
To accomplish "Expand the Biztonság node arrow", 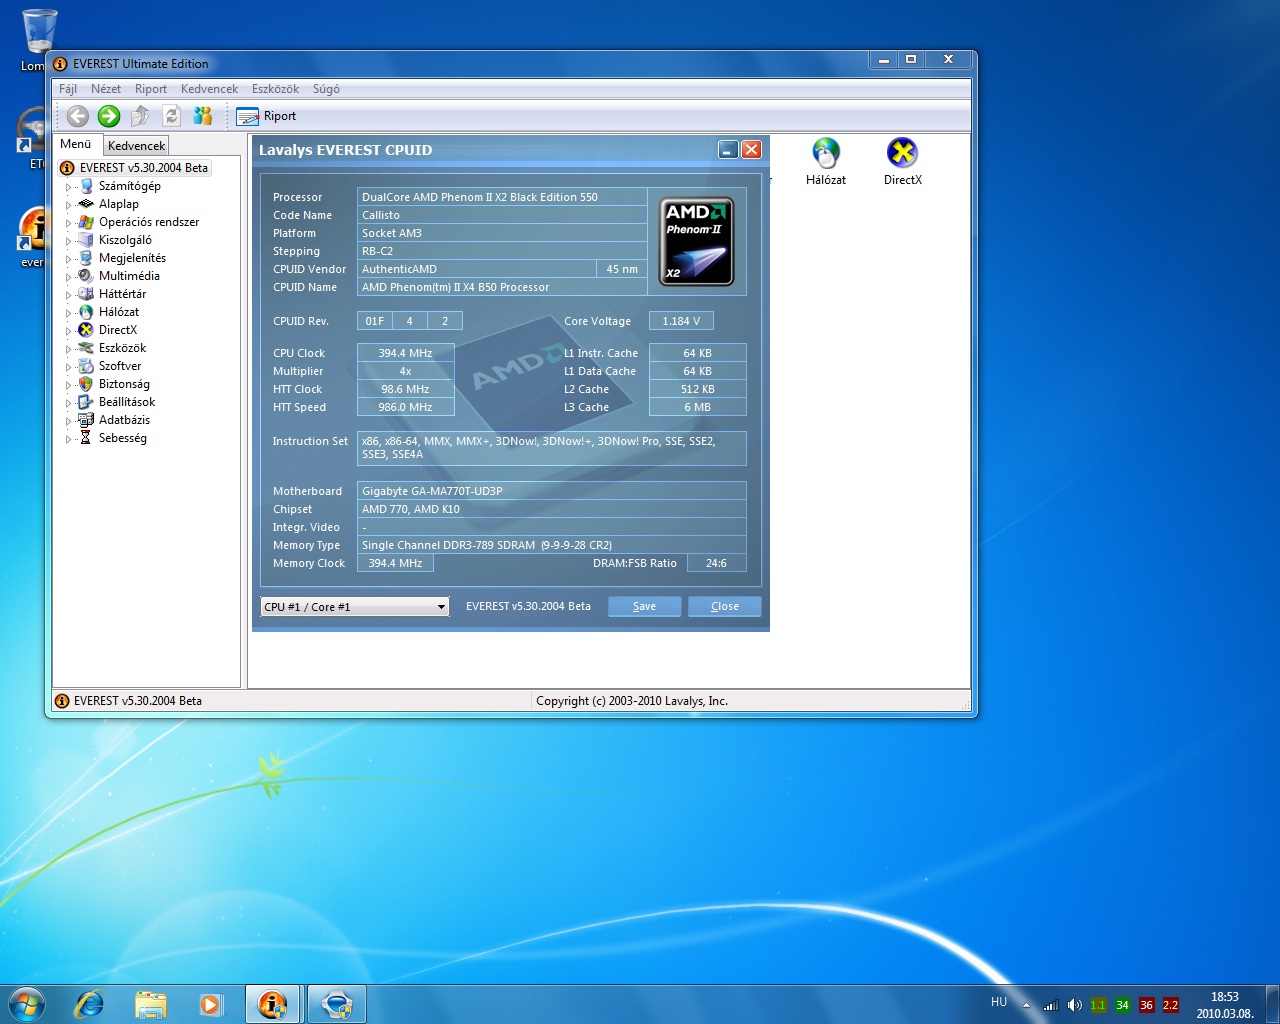I will coord(69,385).
